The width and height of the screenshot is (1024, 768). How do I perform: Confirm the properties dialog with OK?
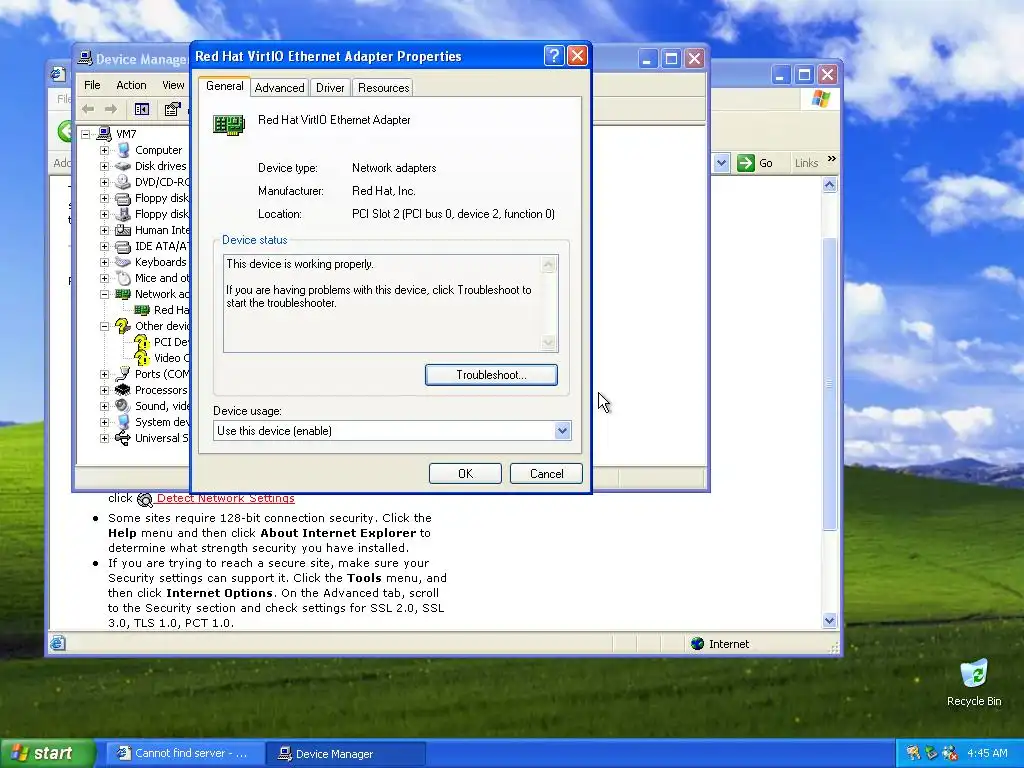coord(465,473)
